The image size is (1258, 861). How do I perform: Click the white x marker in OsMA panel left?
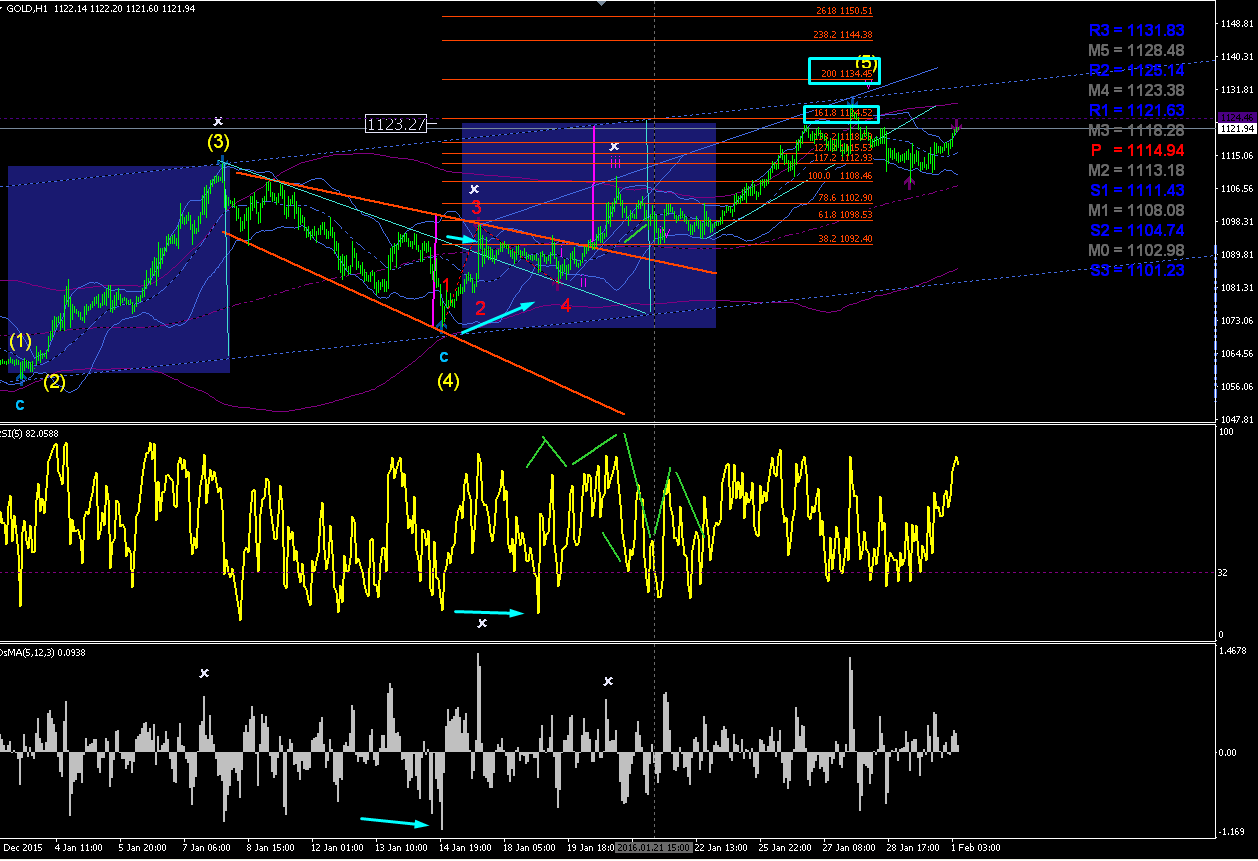[x=204, y=673]
